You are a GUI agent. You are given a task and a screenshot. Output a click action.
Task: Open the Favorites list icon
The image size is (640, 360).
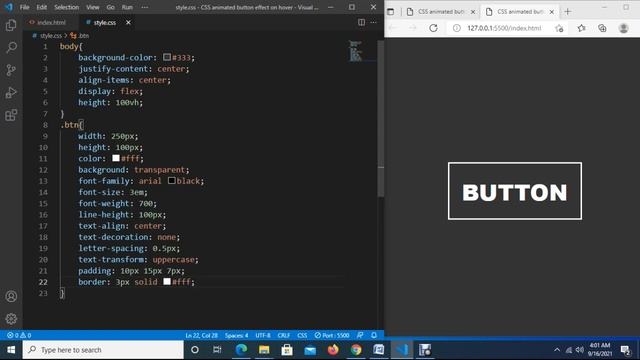coord(581,28)
